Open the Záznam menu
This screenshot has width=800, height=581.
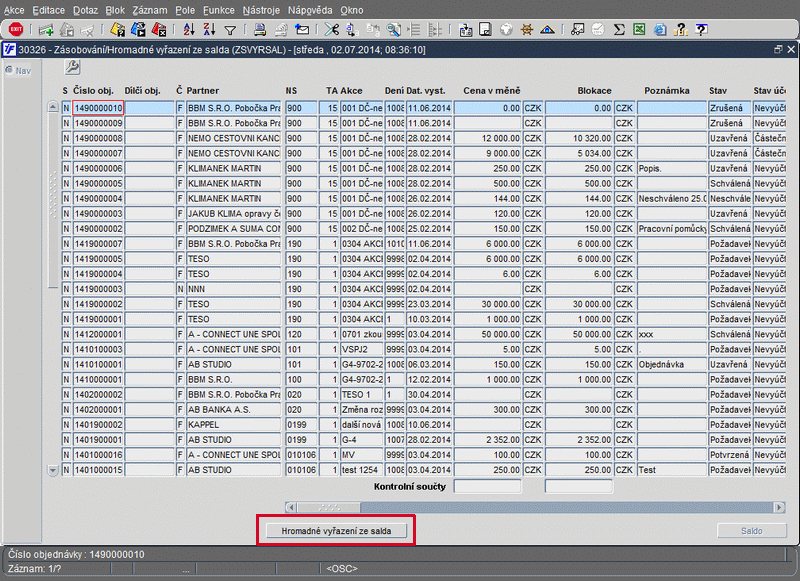point(149,10)
